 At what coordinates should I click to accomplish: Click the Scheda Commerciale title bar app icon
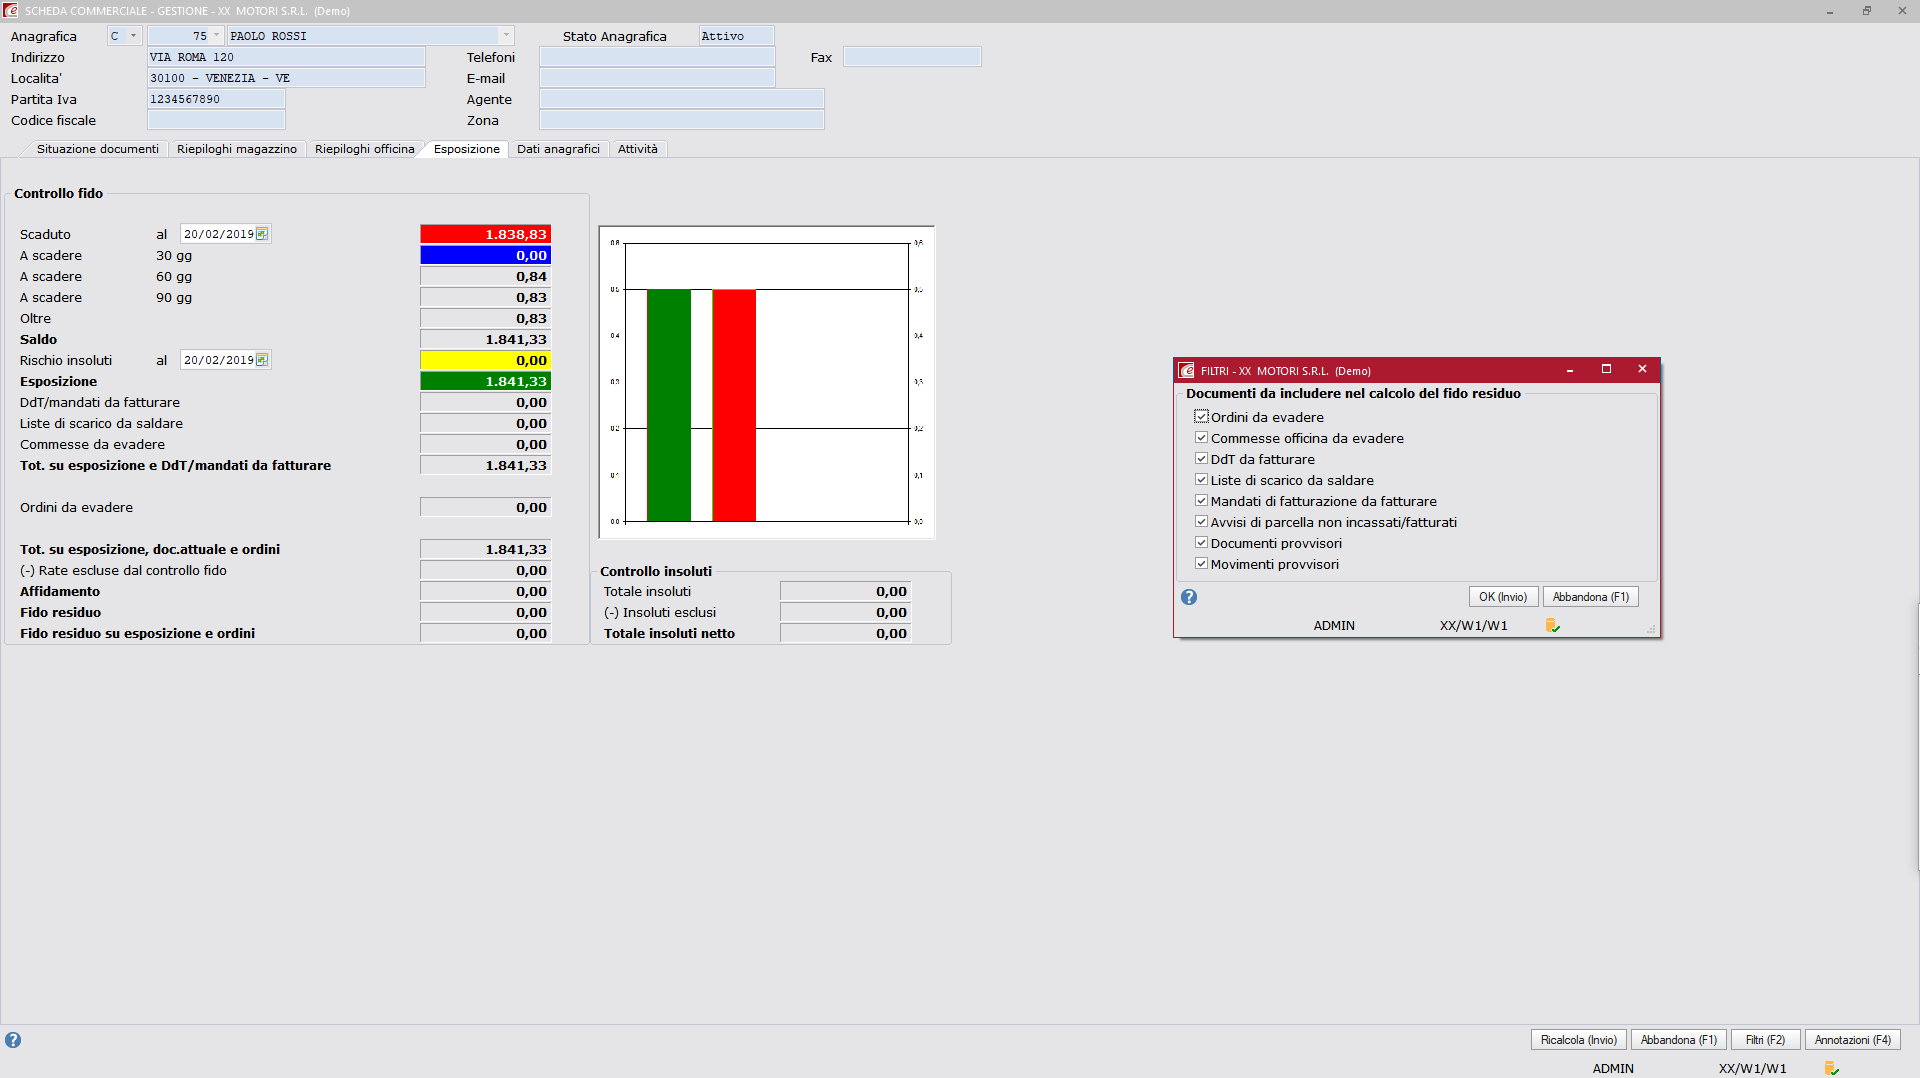[x=10, y=10]
